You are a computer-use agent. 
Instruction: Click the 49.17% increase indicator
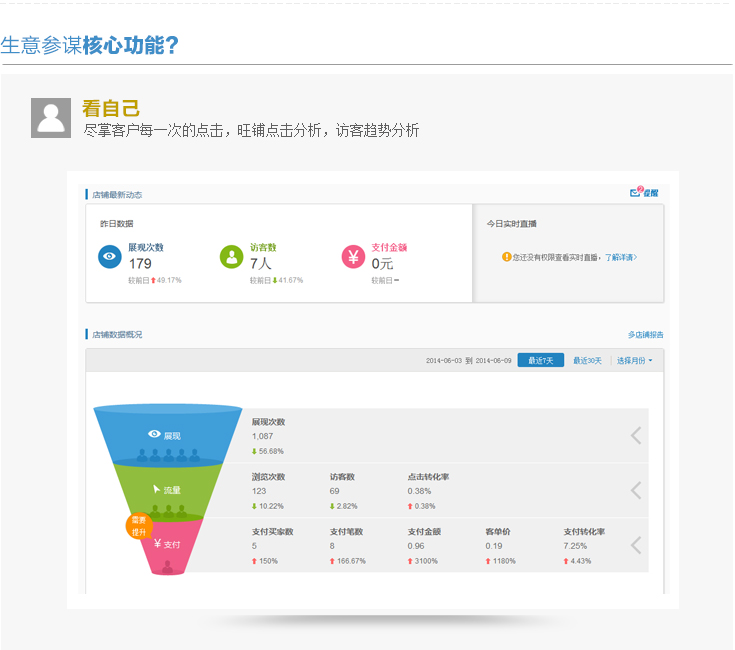[166, 280]
